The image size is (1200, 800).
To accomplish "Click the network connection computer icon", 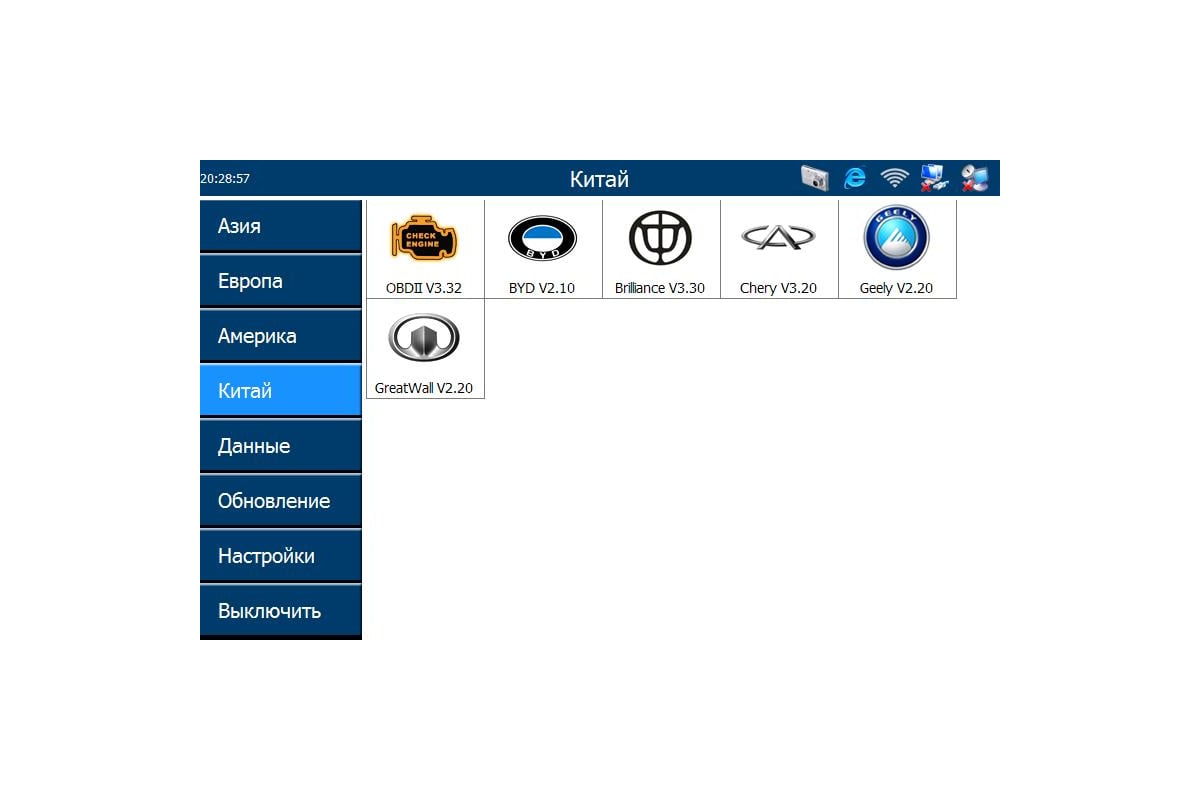I will point(934,178).
